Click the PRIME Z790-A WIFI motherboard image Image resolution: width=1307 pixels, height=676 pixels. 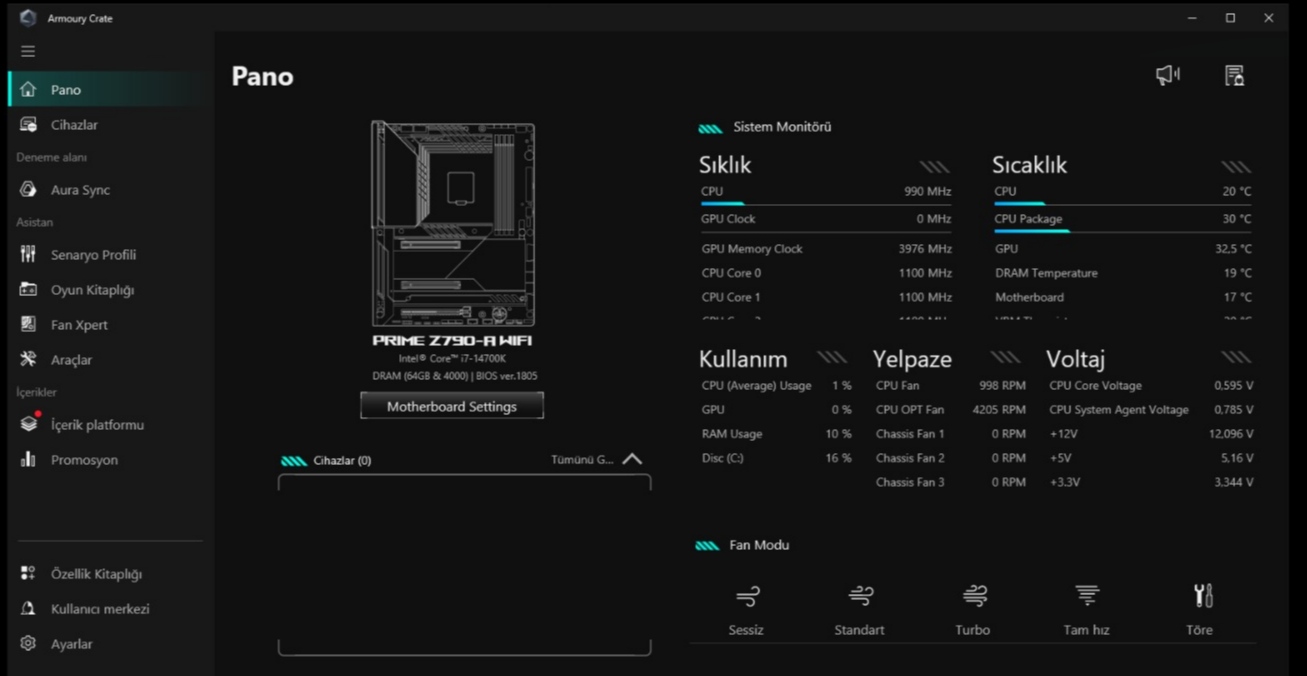[452, 224]
